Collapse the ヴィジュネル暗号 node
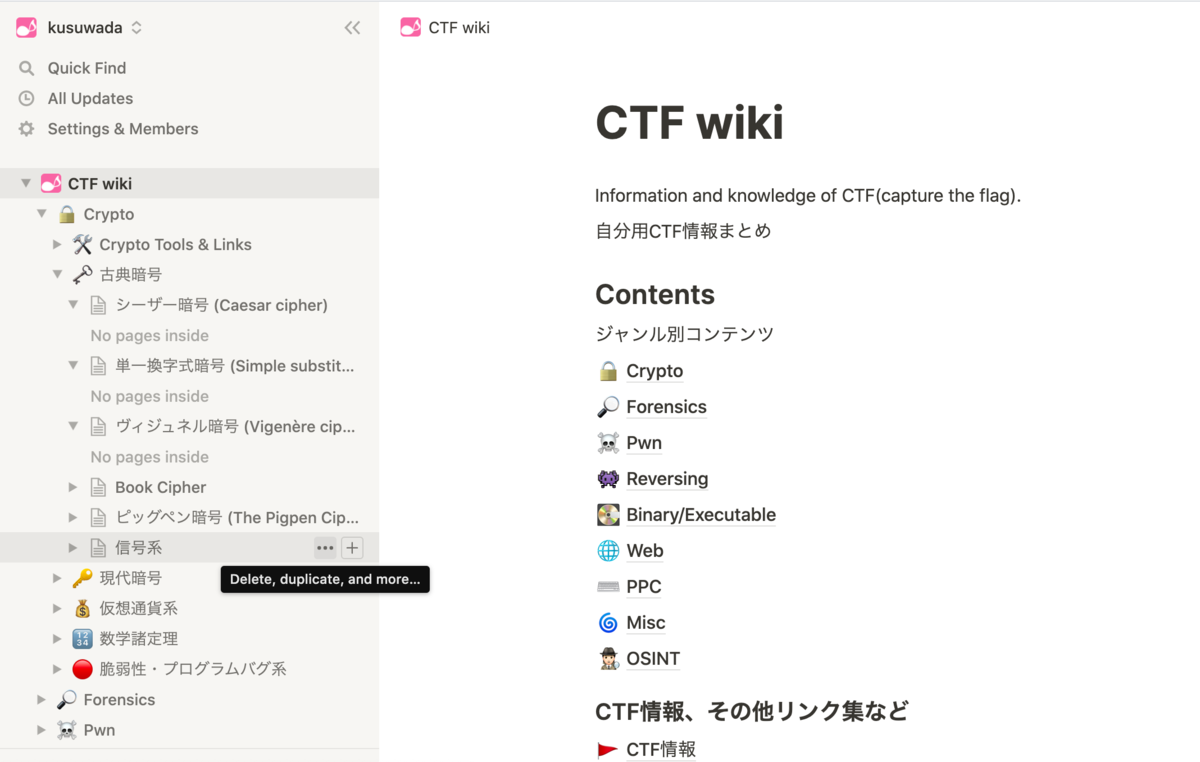 tap(73, 426)
